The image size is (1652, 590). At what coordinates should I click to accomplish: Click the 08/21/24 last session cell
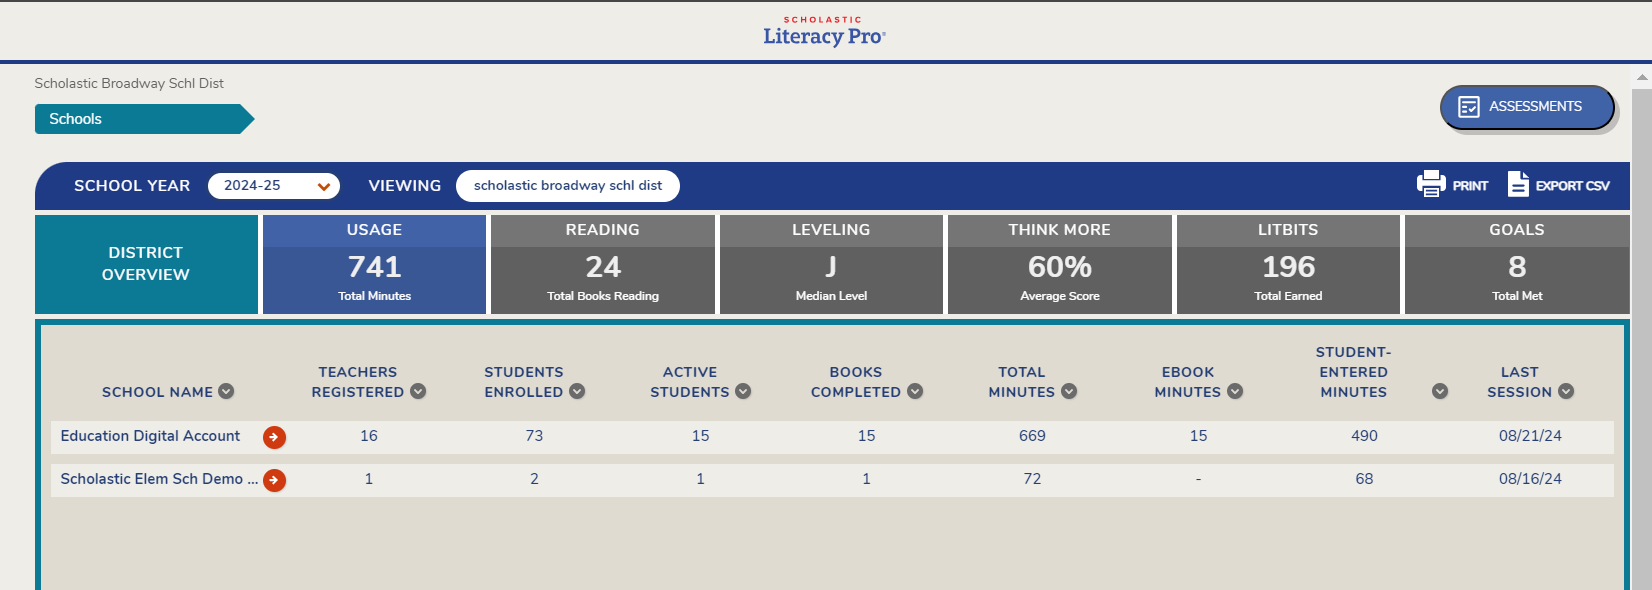coord(1530,436)
